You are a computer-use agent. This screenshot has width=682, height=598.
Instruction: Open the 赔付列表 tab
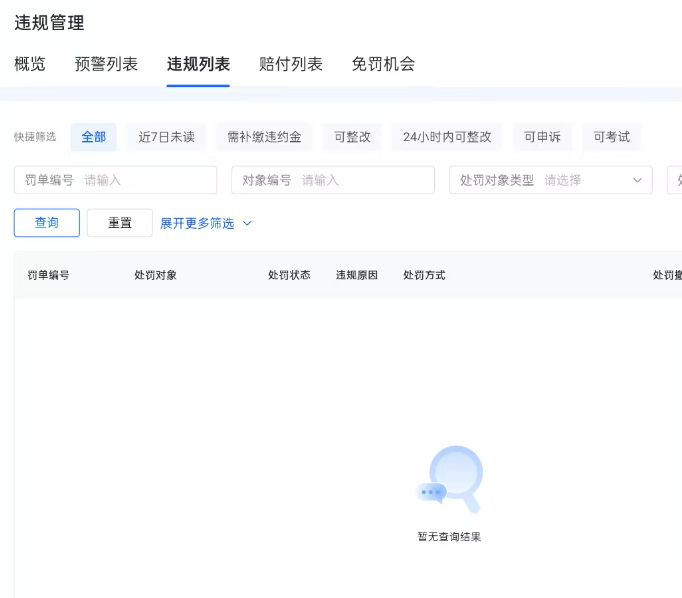[x=291, y=64]
